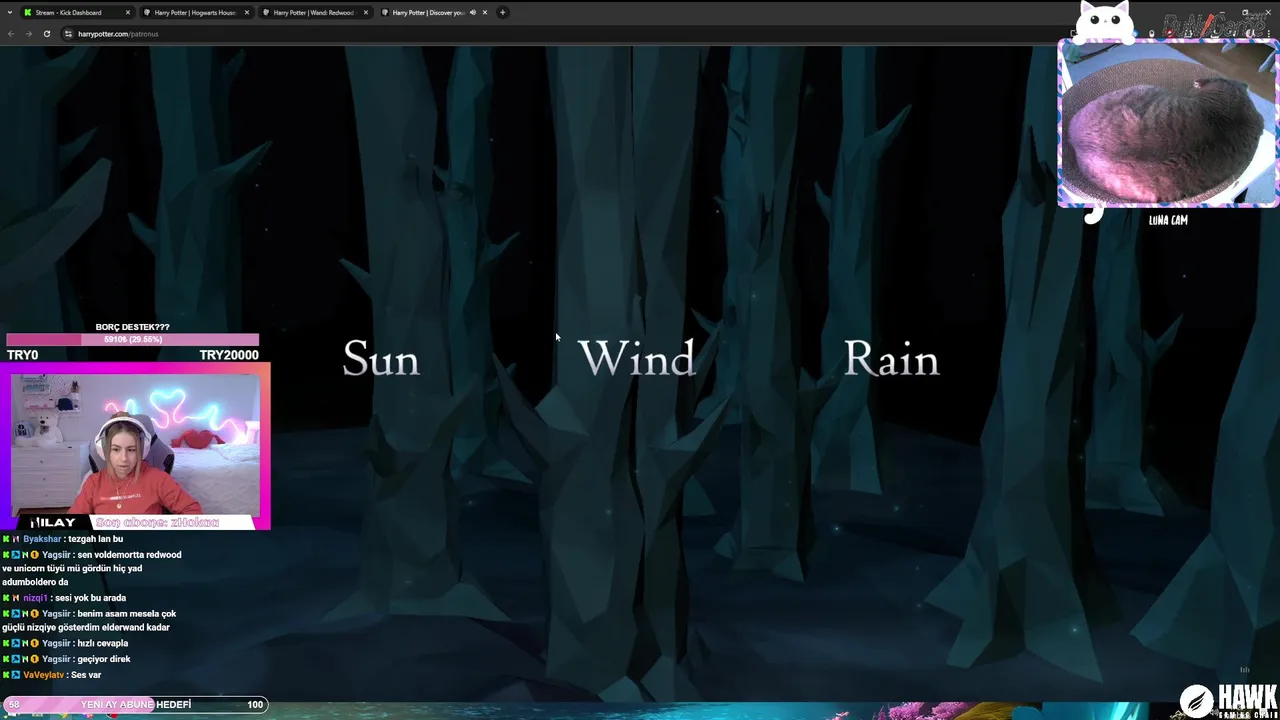Click the 'TRY20000' goal amount label

coord(229,355)
